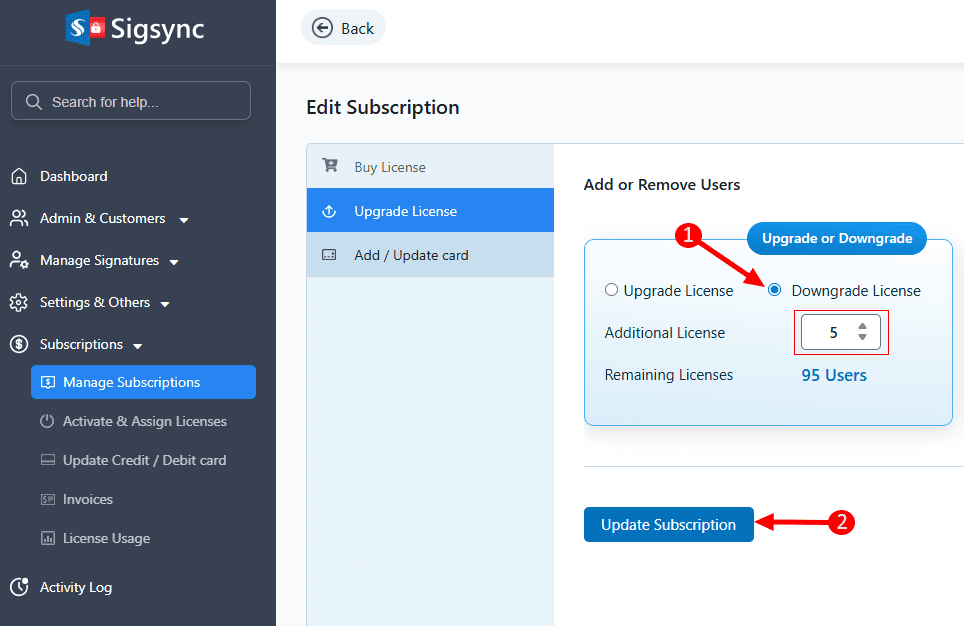Screen dimensions: 964x626
Task: Increase Additional License with up arrow
Action: (x=862, y=326)
